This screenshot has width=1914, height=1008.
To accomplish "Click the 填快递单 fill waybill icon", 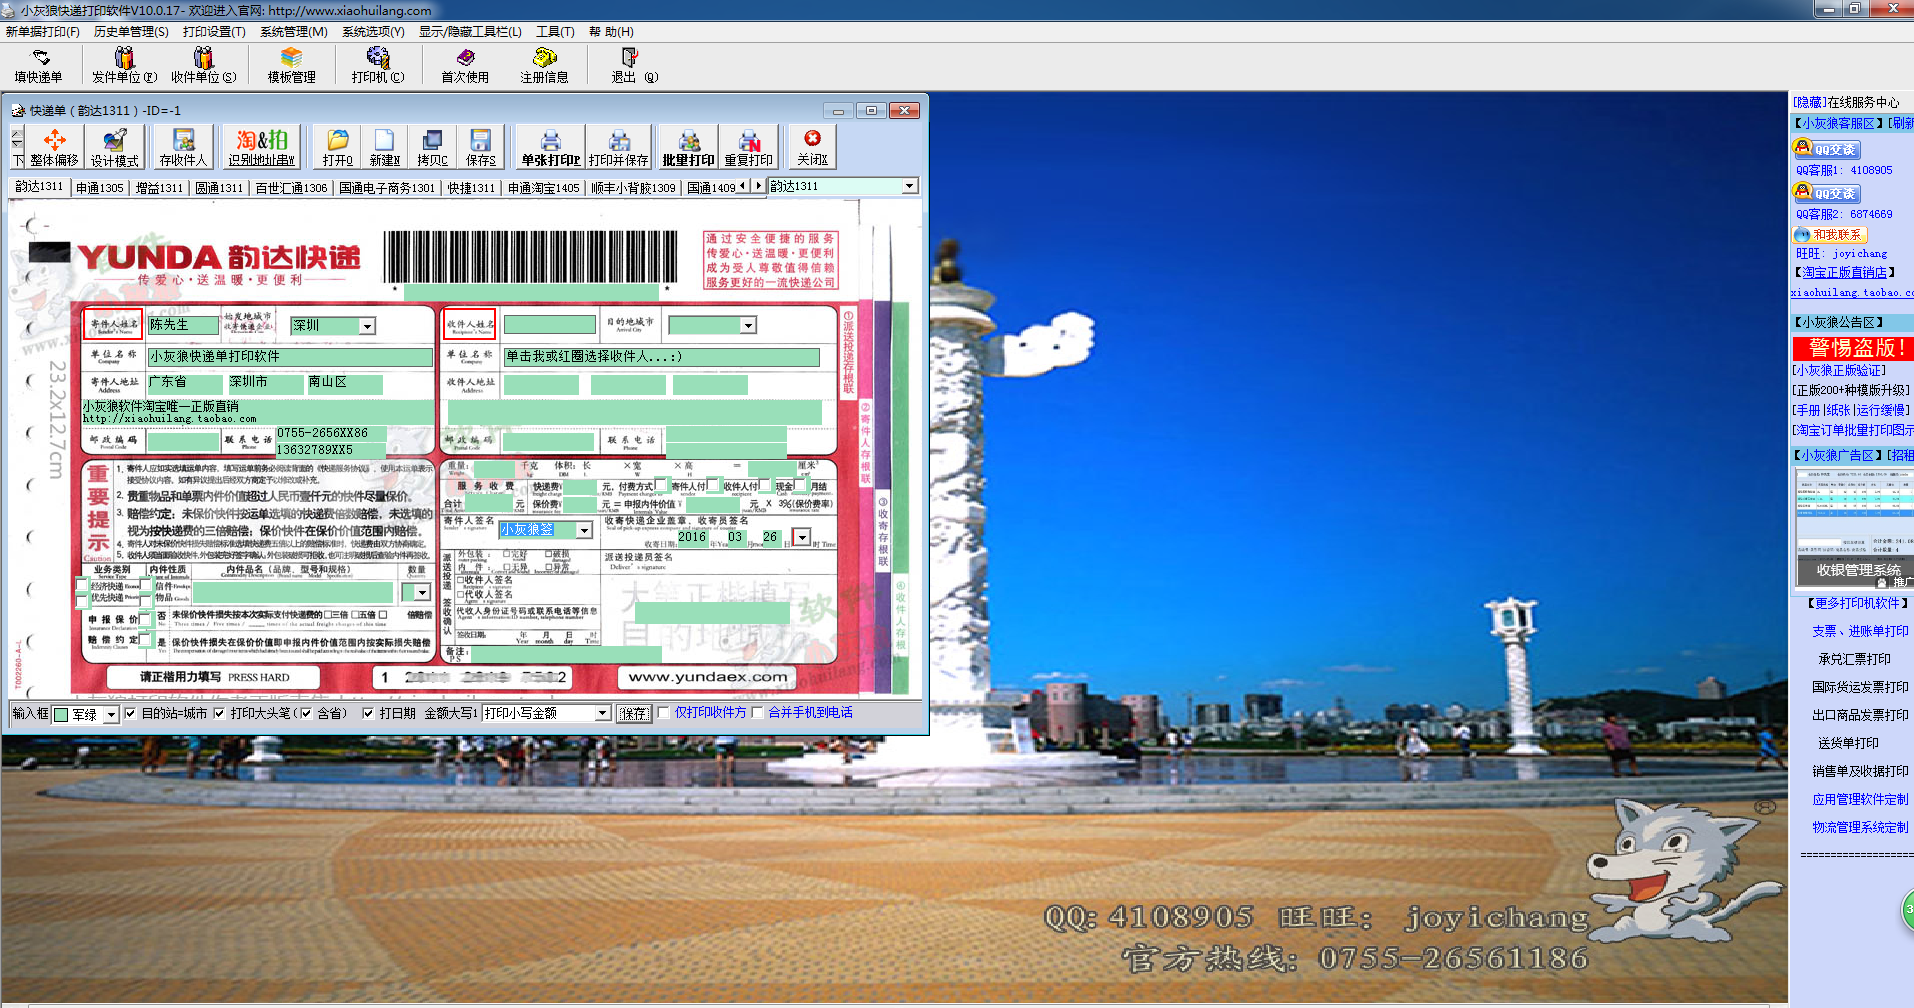I will pos(39,65).
